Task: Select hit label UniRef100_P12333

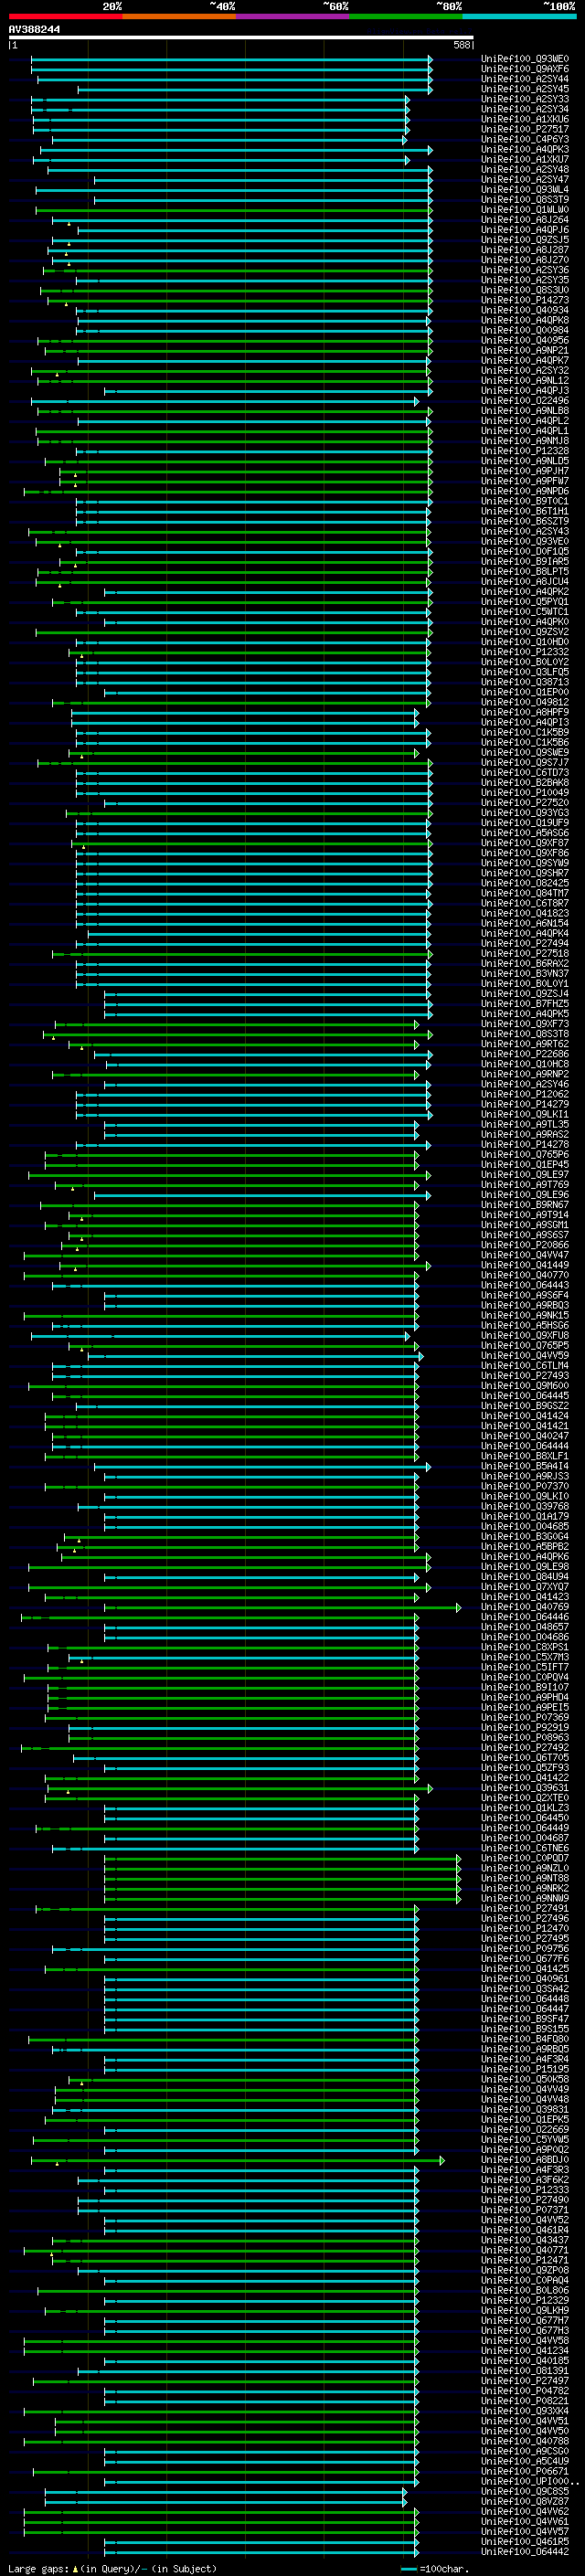Action: pyautogui.click(x=525, y=2189)
